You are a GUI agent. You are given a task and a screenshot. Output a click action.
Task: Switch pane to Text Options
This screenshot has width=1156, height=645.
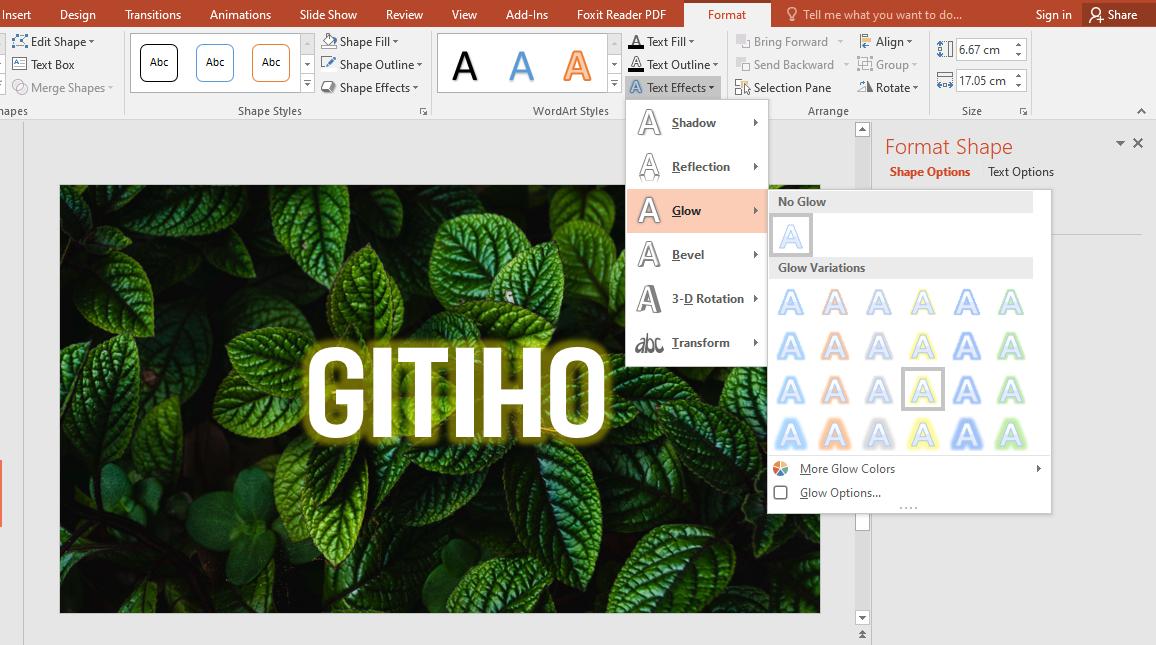point(1020,171)
